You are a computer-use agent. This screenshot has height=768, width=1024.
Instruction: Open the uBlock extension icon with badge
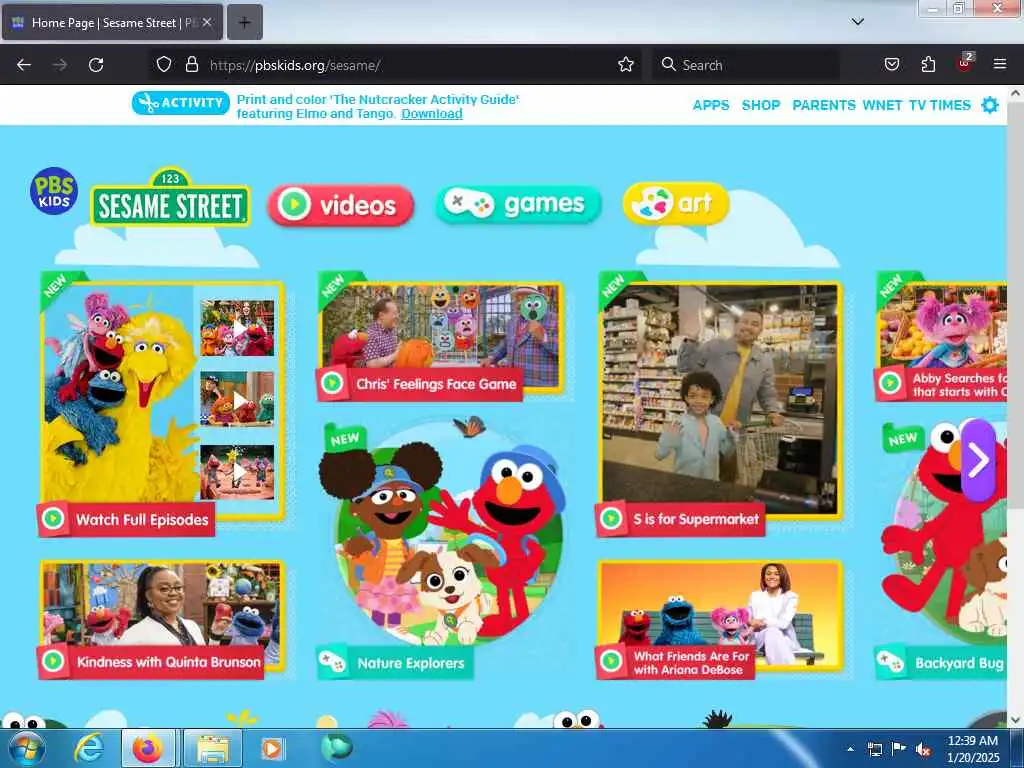(965, 63)
